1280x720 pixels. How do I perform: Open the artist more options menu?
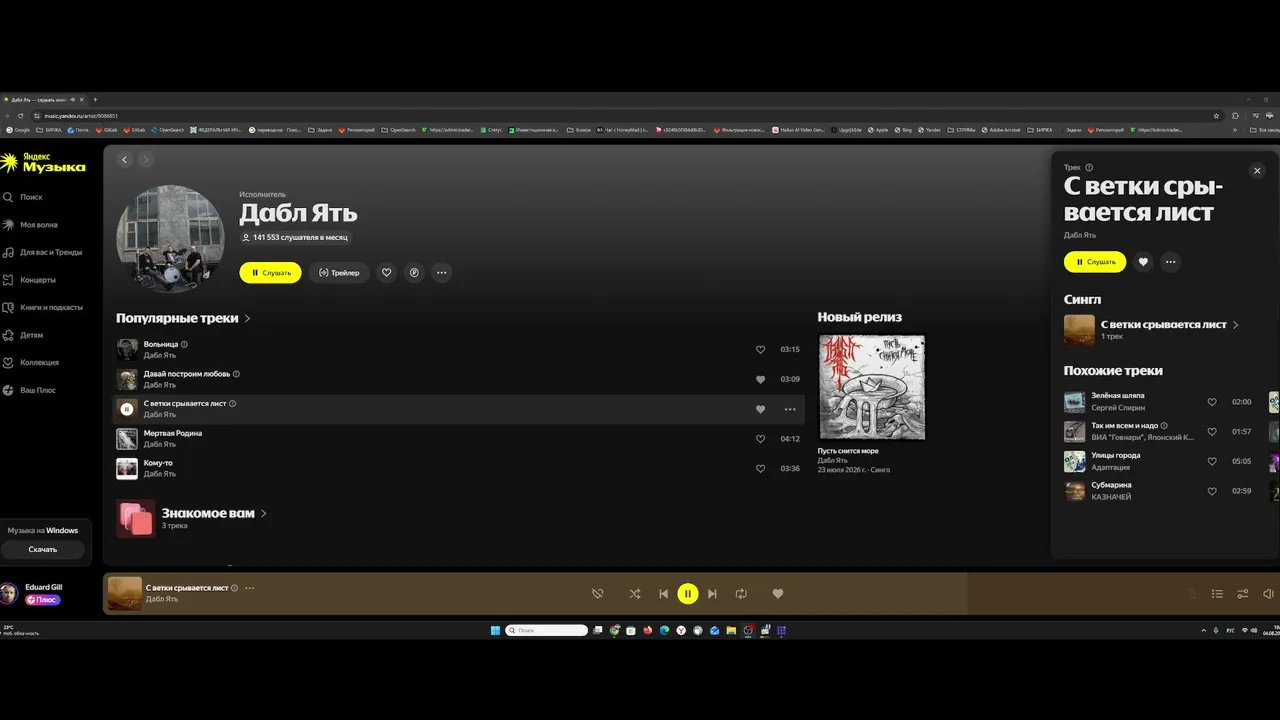(x=441, y=272)
